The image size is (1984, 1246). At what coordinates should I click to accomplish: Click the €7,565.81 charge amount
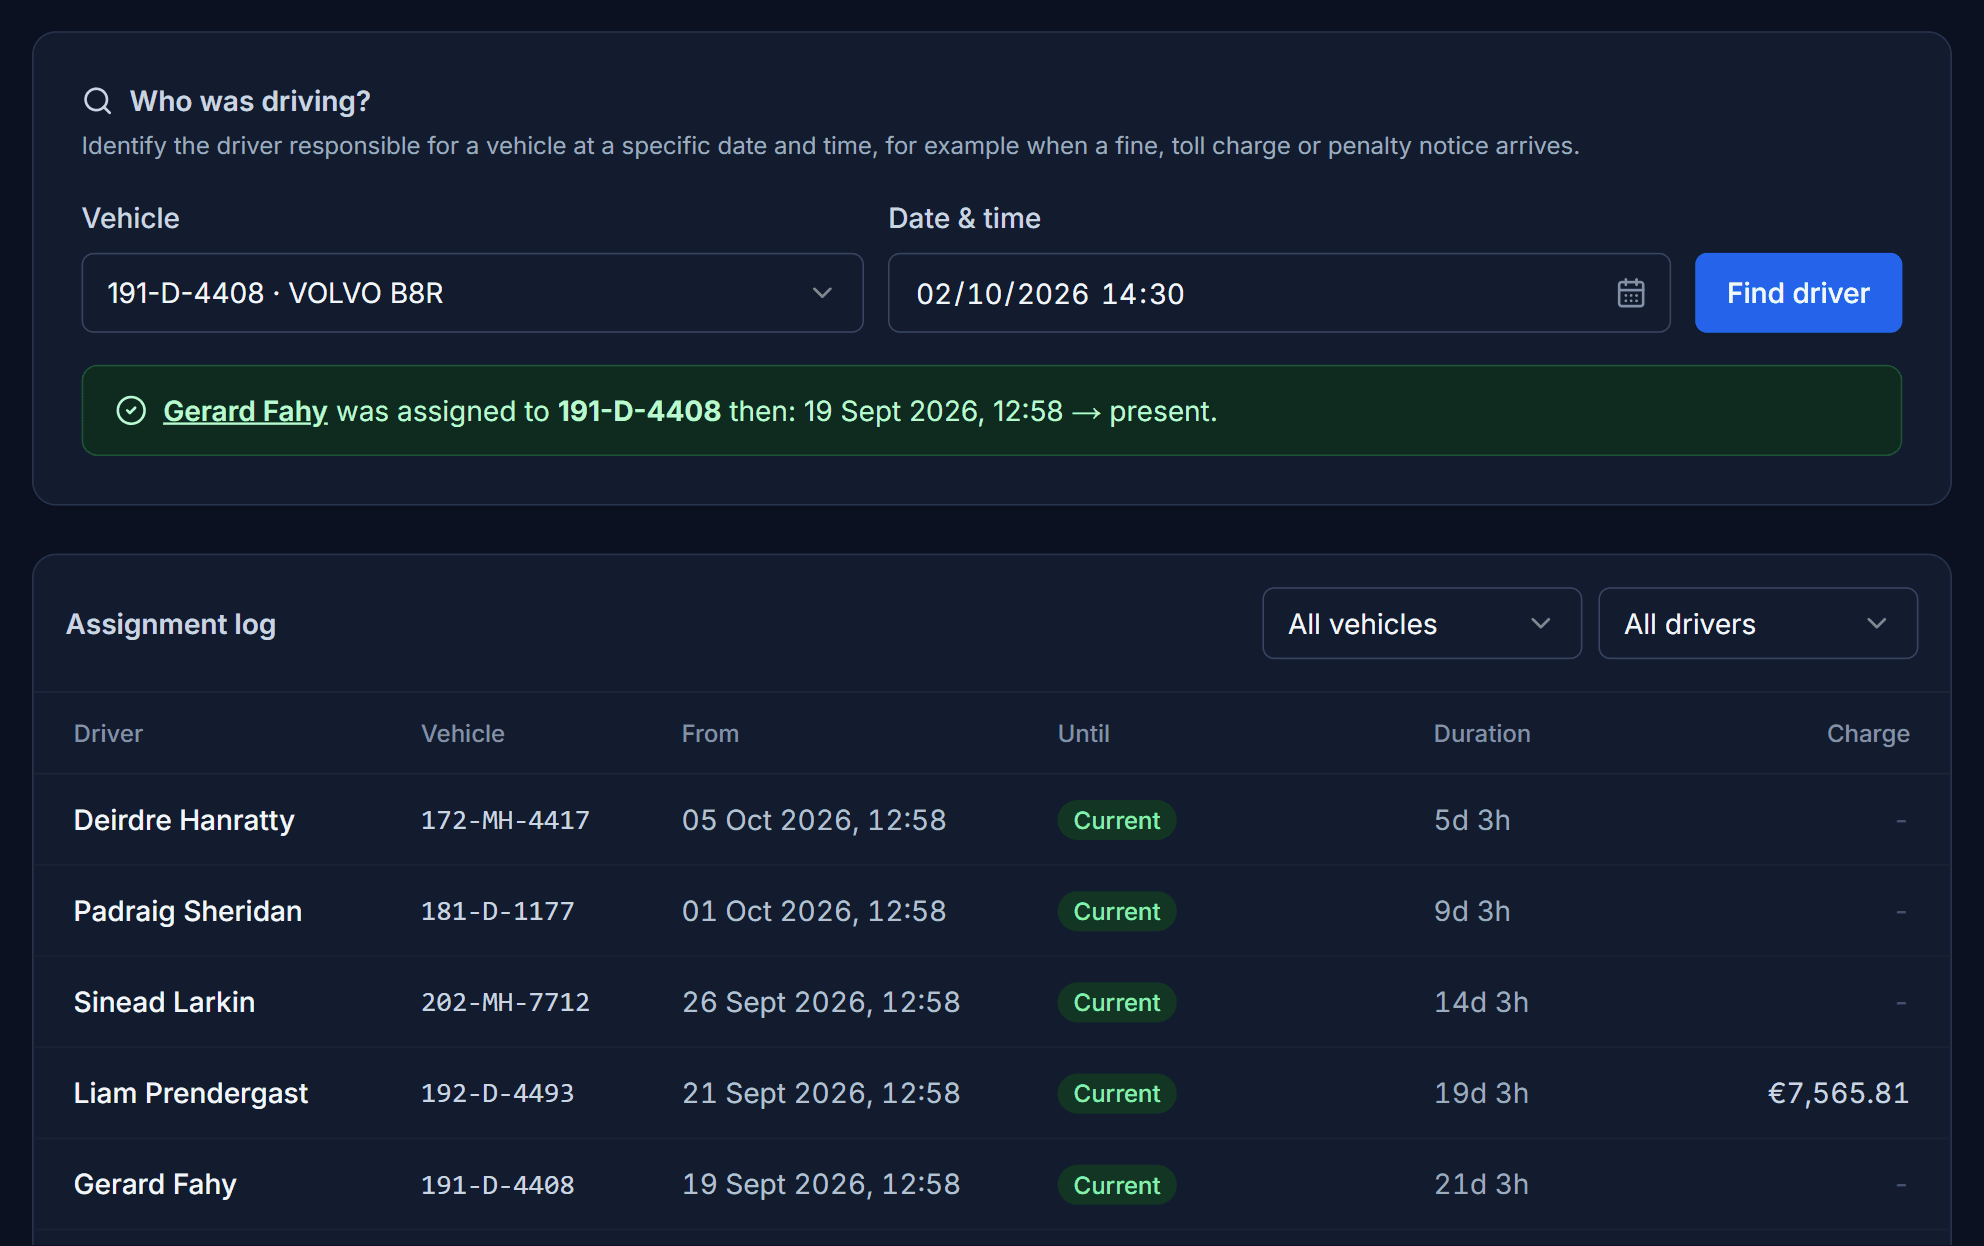click(x=1838, y=1093)
